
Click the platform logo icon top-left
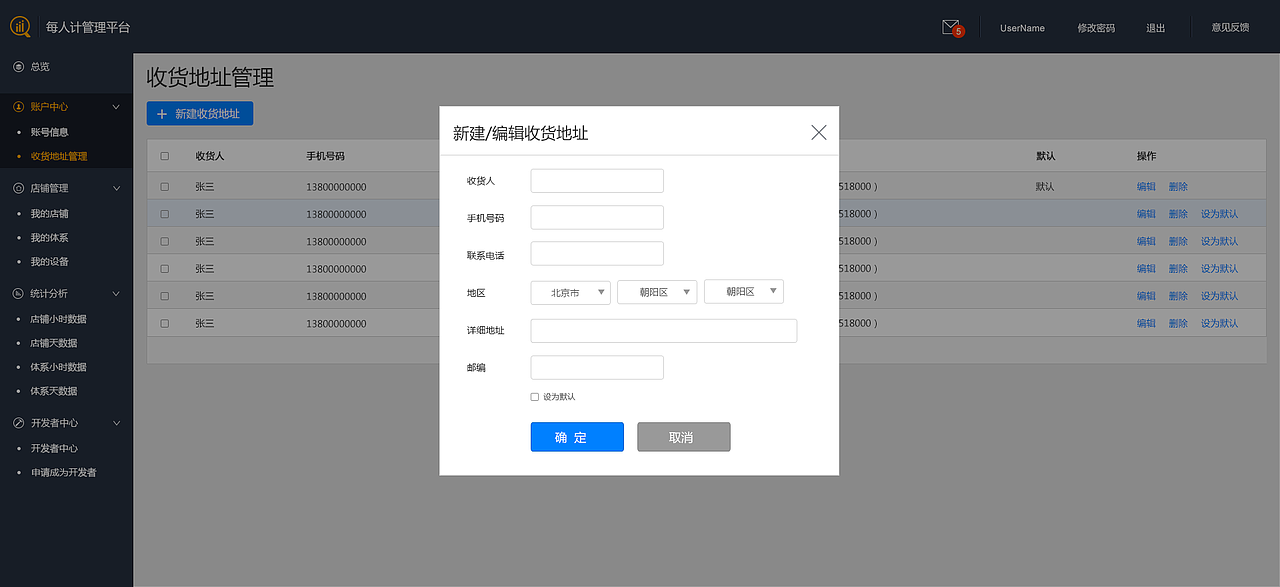click(x=20, y=27)
